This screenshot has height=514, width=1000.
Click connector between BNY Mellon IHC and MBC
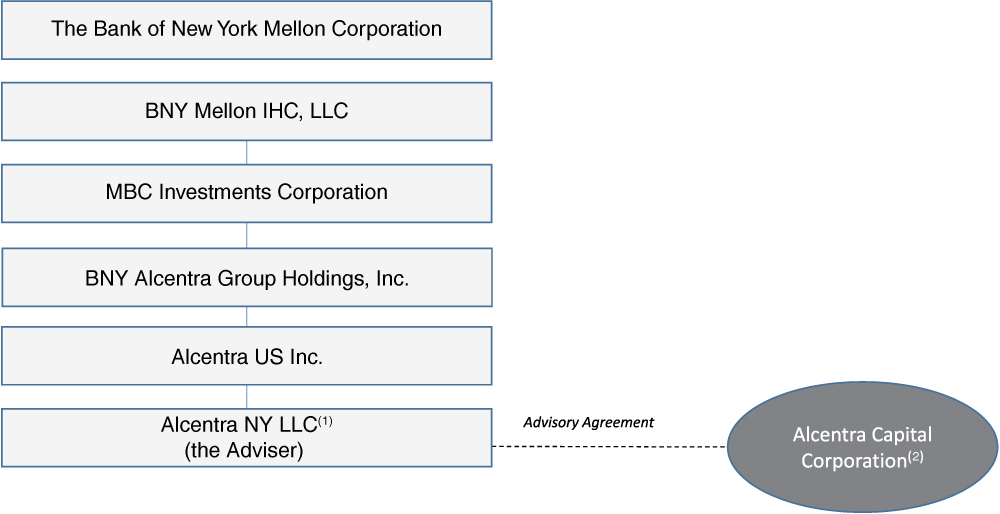click(246, 152)
